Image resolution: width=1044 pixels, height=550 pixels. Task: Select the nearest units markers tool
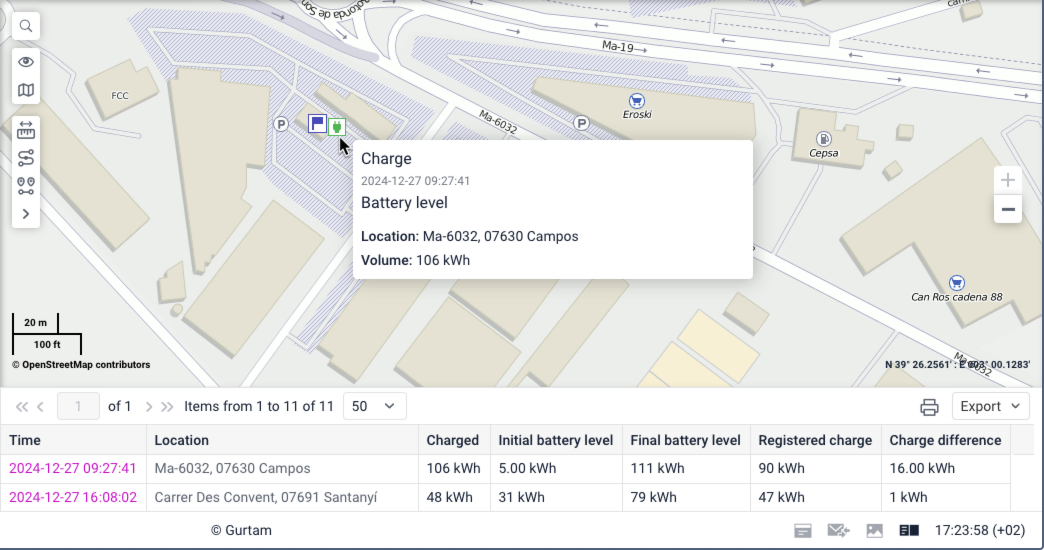click(x=26, y=185)
